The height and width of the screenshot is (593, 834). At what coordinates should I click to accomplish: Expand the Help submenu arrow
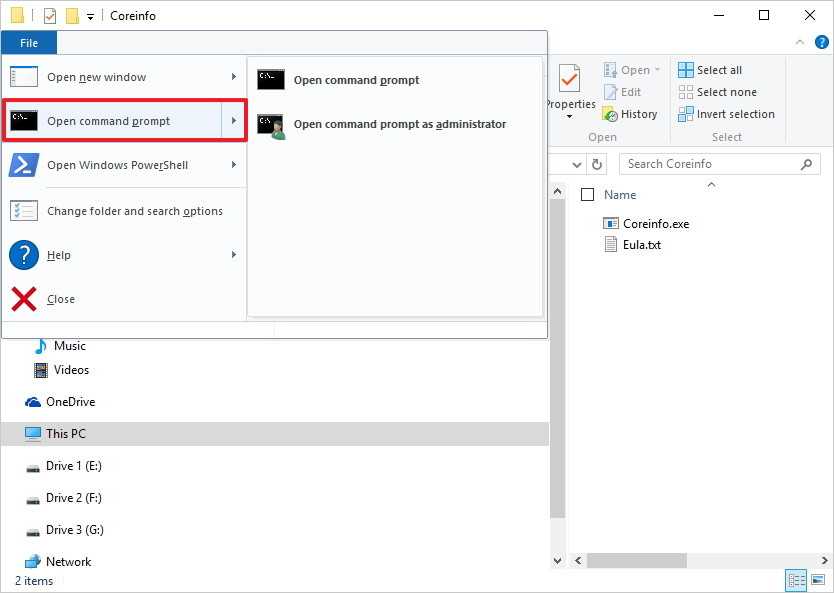(234, 255)
